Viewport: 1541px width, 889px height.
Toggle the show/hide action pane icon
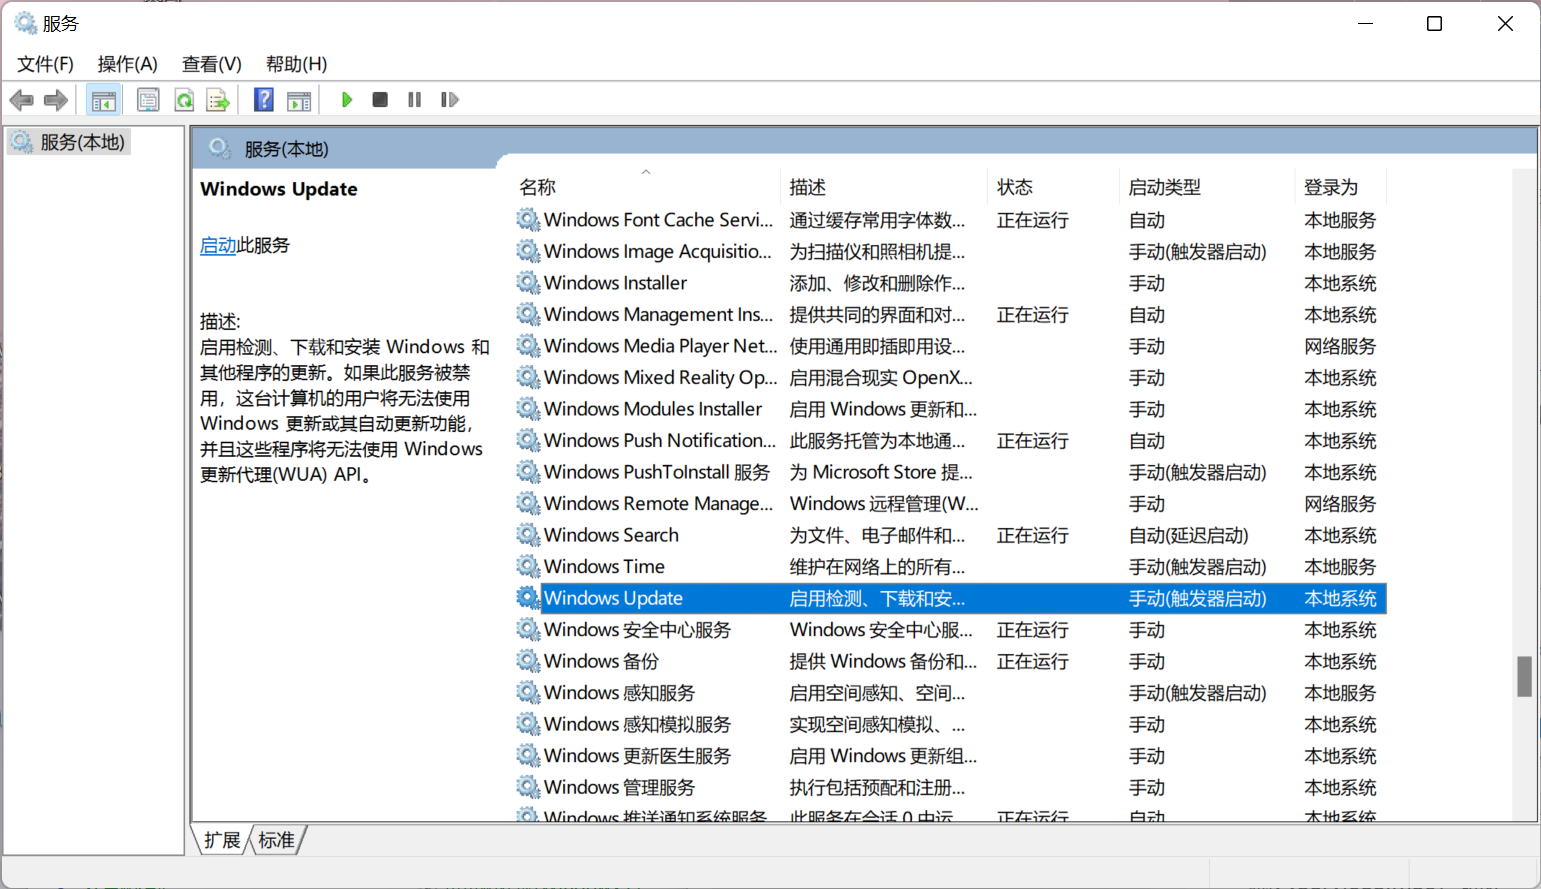[299, 100]
